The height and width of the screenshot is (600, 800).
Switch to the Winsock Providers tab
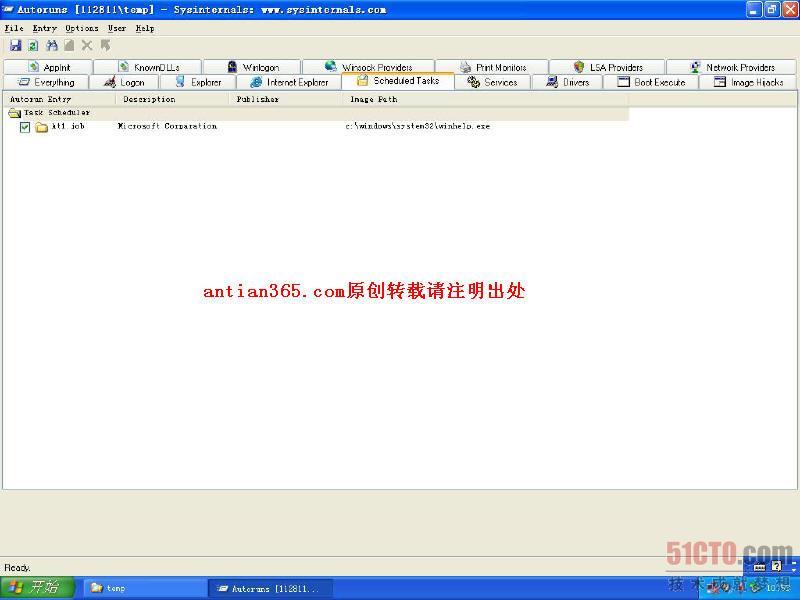pos(368,67)
